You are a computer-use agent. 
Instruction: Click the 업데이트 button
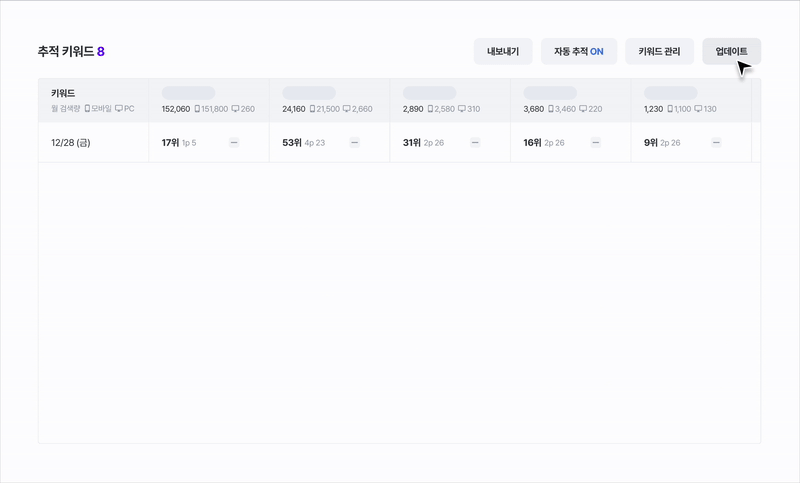732,52
